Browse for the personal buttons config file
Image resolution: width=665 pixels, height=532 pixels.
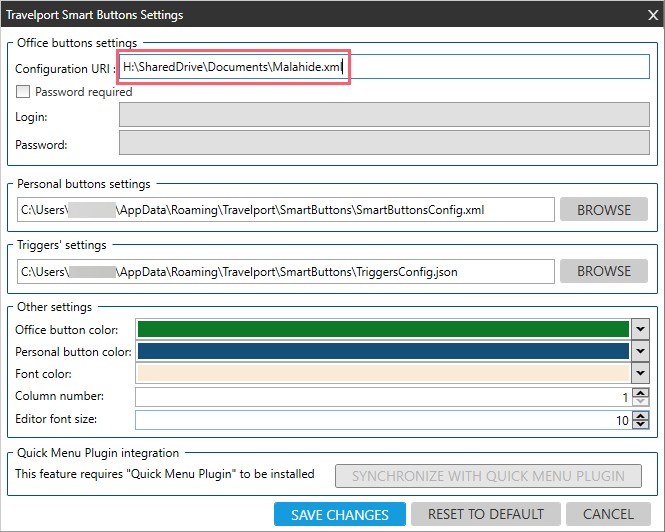[x=604, y=210]
